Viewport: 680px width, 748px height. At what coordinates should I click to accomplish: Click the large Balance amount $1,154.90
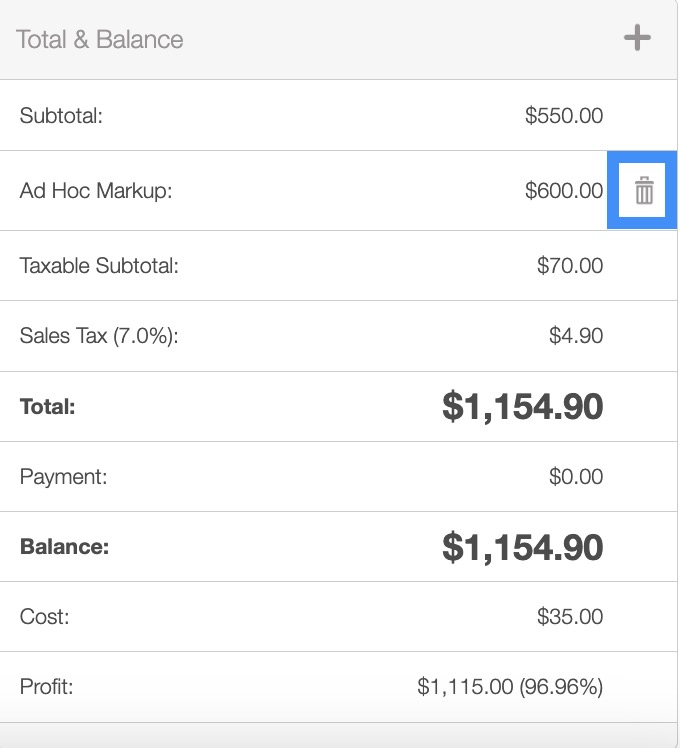tap(523, 547)
